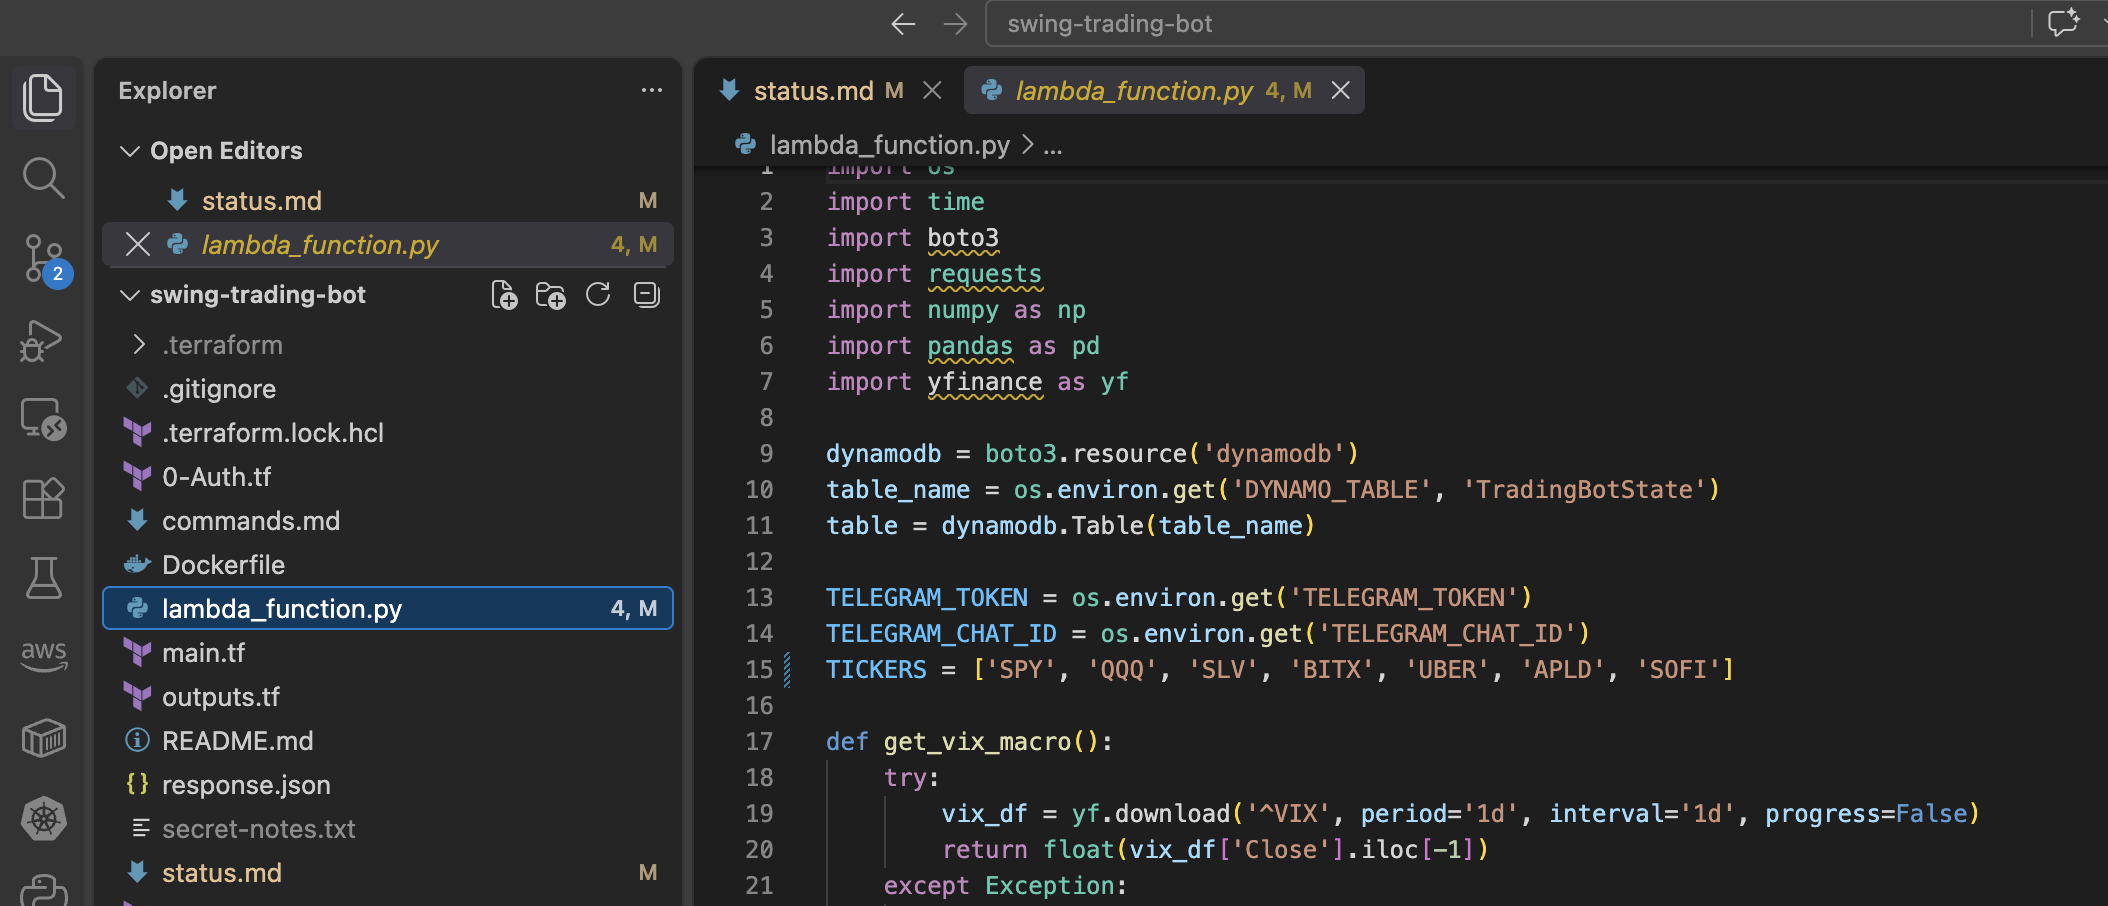Refresh the Explorer file tree
2108x906 pixels.
click(x=598, y=295)
